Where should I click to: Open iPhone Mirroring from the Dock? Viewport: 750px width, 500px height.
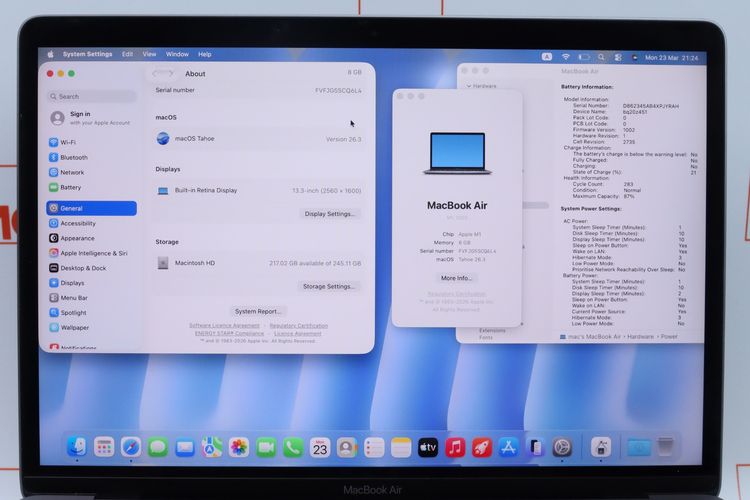click(536, 447)
